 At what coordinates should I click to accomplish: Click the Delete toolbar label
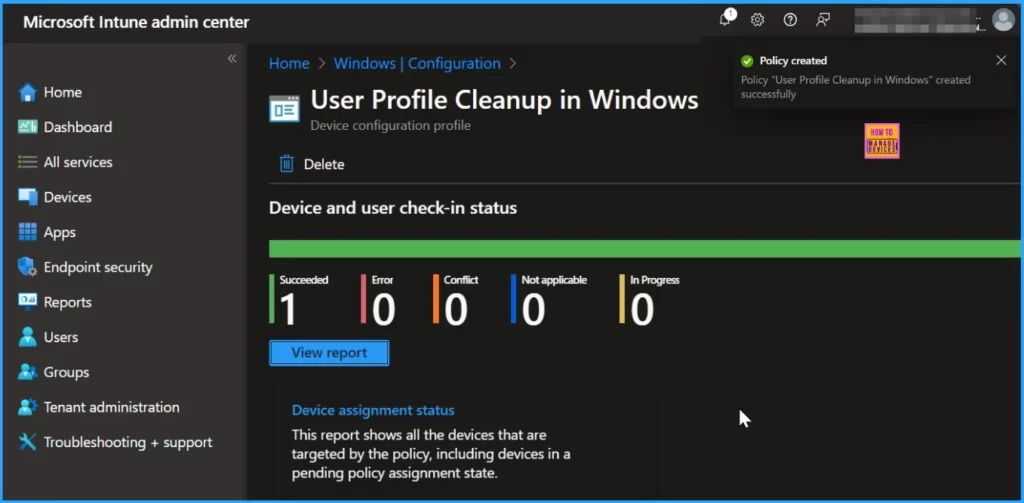pos(324,165)
